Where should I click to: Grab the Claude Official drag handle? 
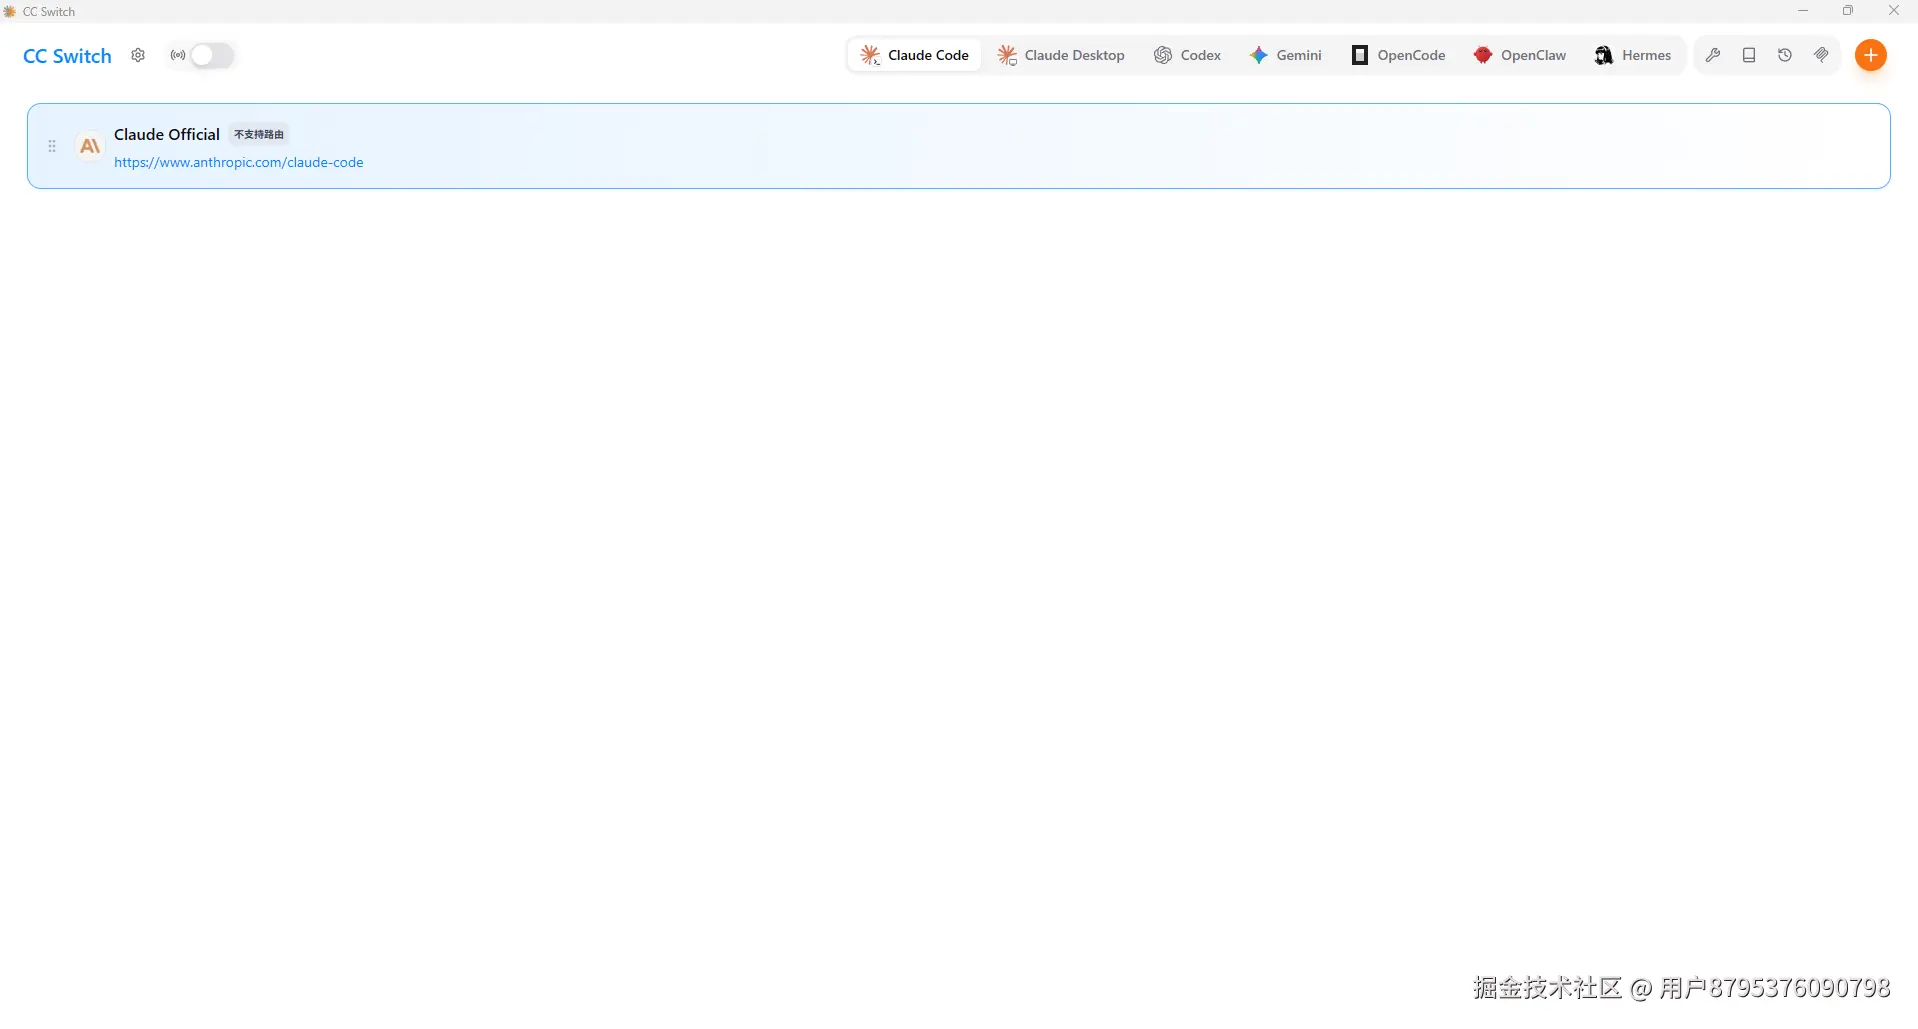click(x=52, y=146)
